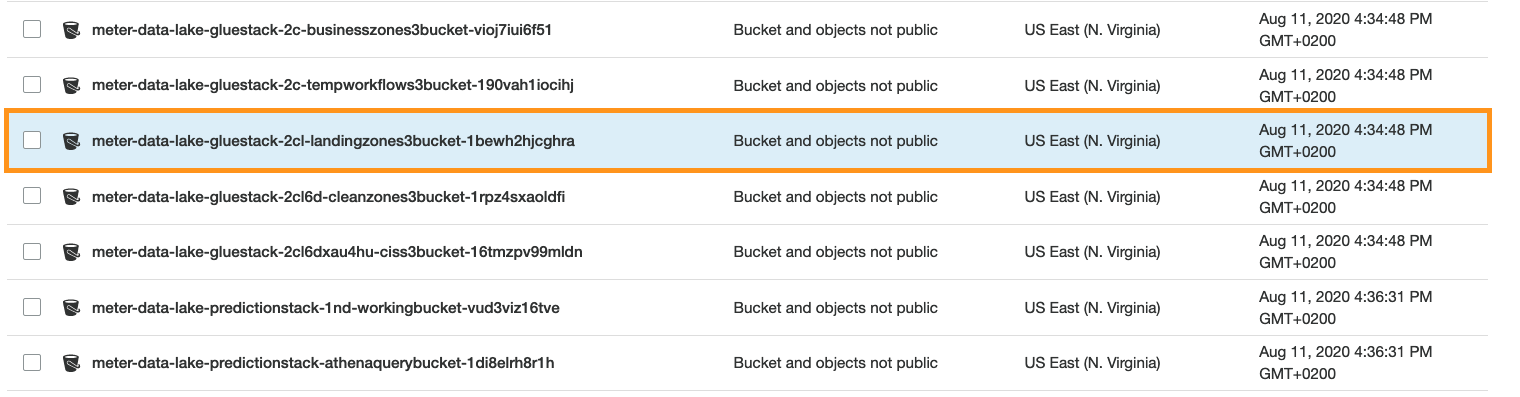
Task: Click bucket icon beside ciss3bucket row
Action: (71, 252)
